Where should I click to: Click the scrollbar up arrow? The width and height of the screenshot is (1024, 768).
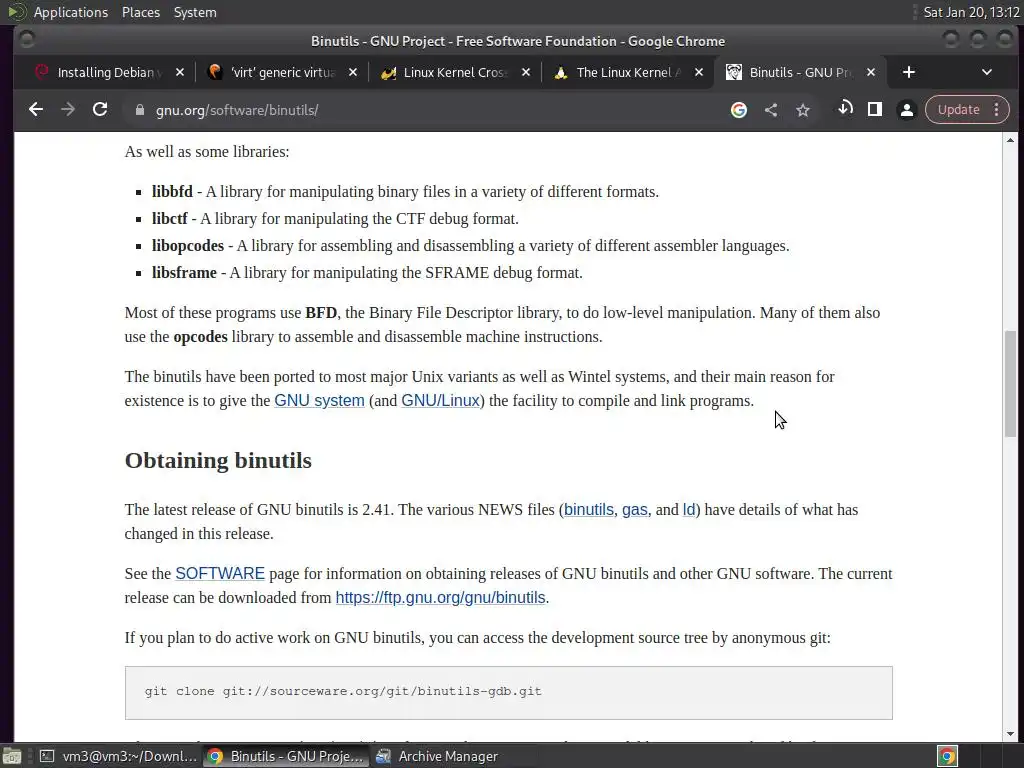(1010, 140)
